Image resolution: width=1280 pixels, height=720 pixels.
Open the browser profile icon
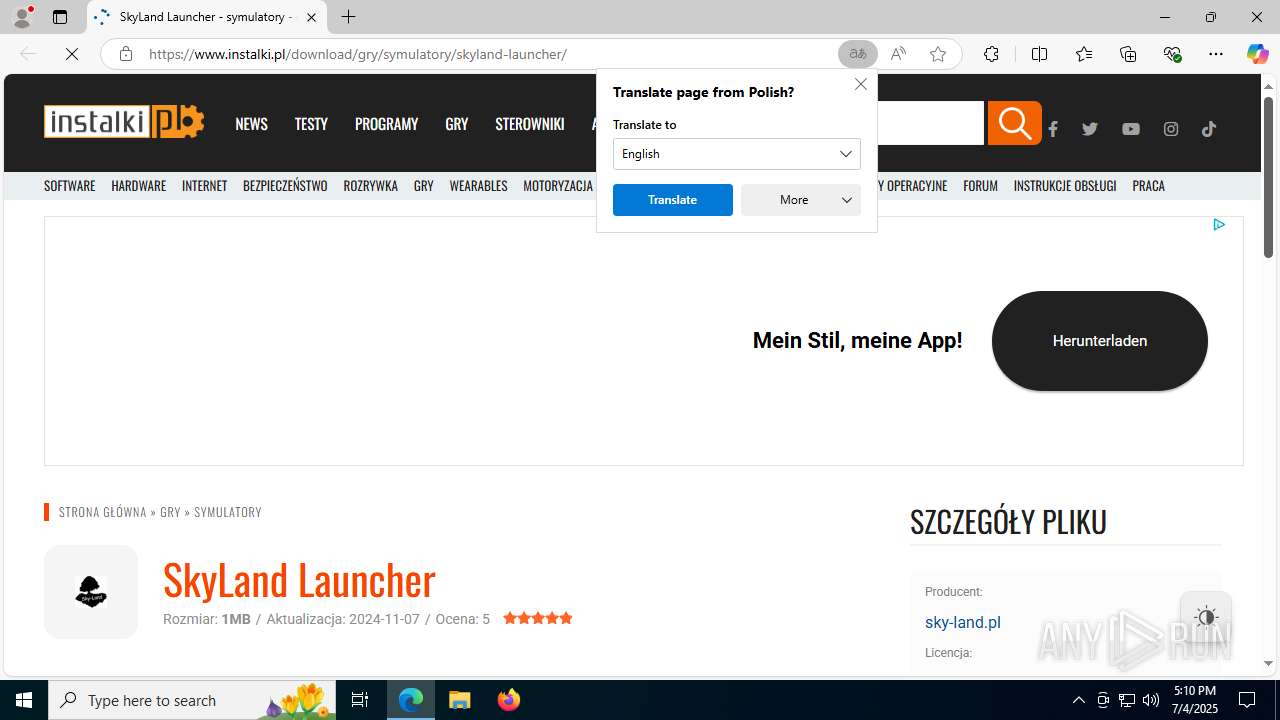click(22, 17)
